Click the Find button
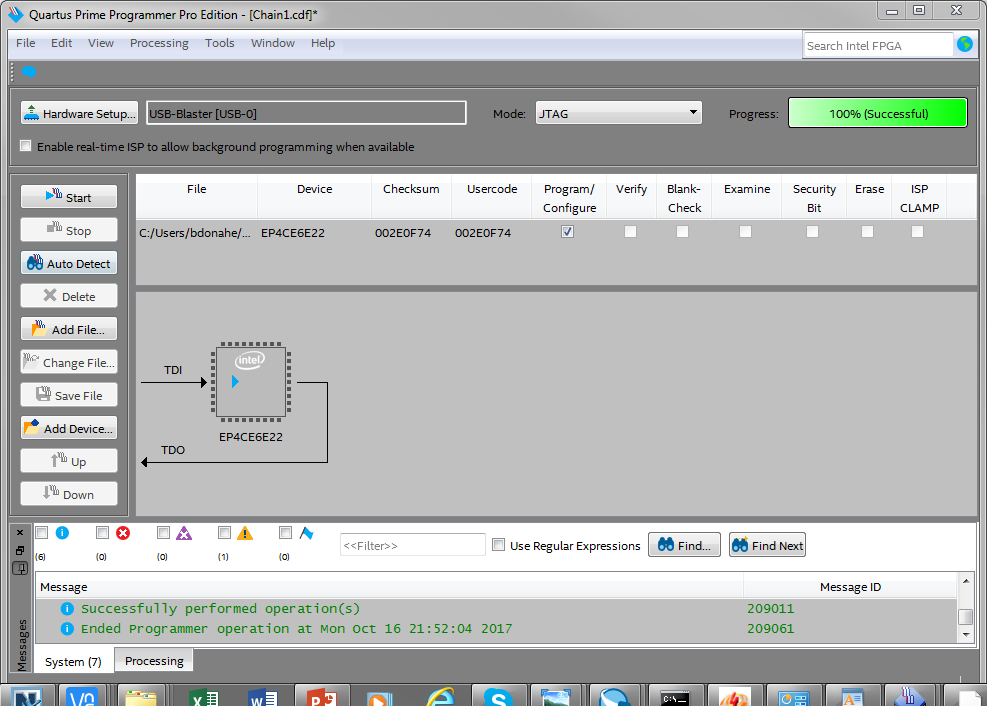 (684, 545)
